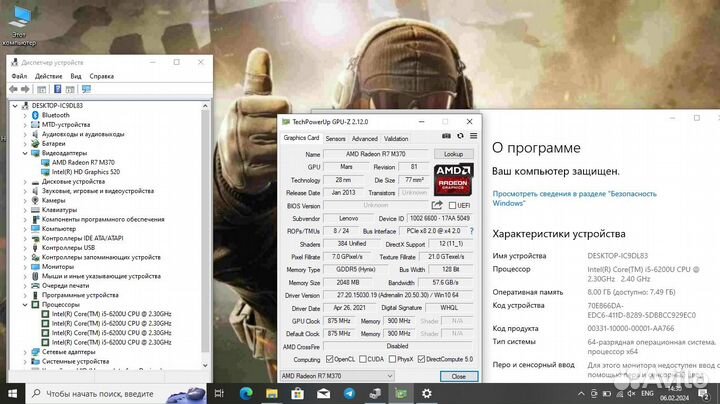Toggle the PhysX checkbox
This screenshot has height=404, width=720.
(392, 359)
